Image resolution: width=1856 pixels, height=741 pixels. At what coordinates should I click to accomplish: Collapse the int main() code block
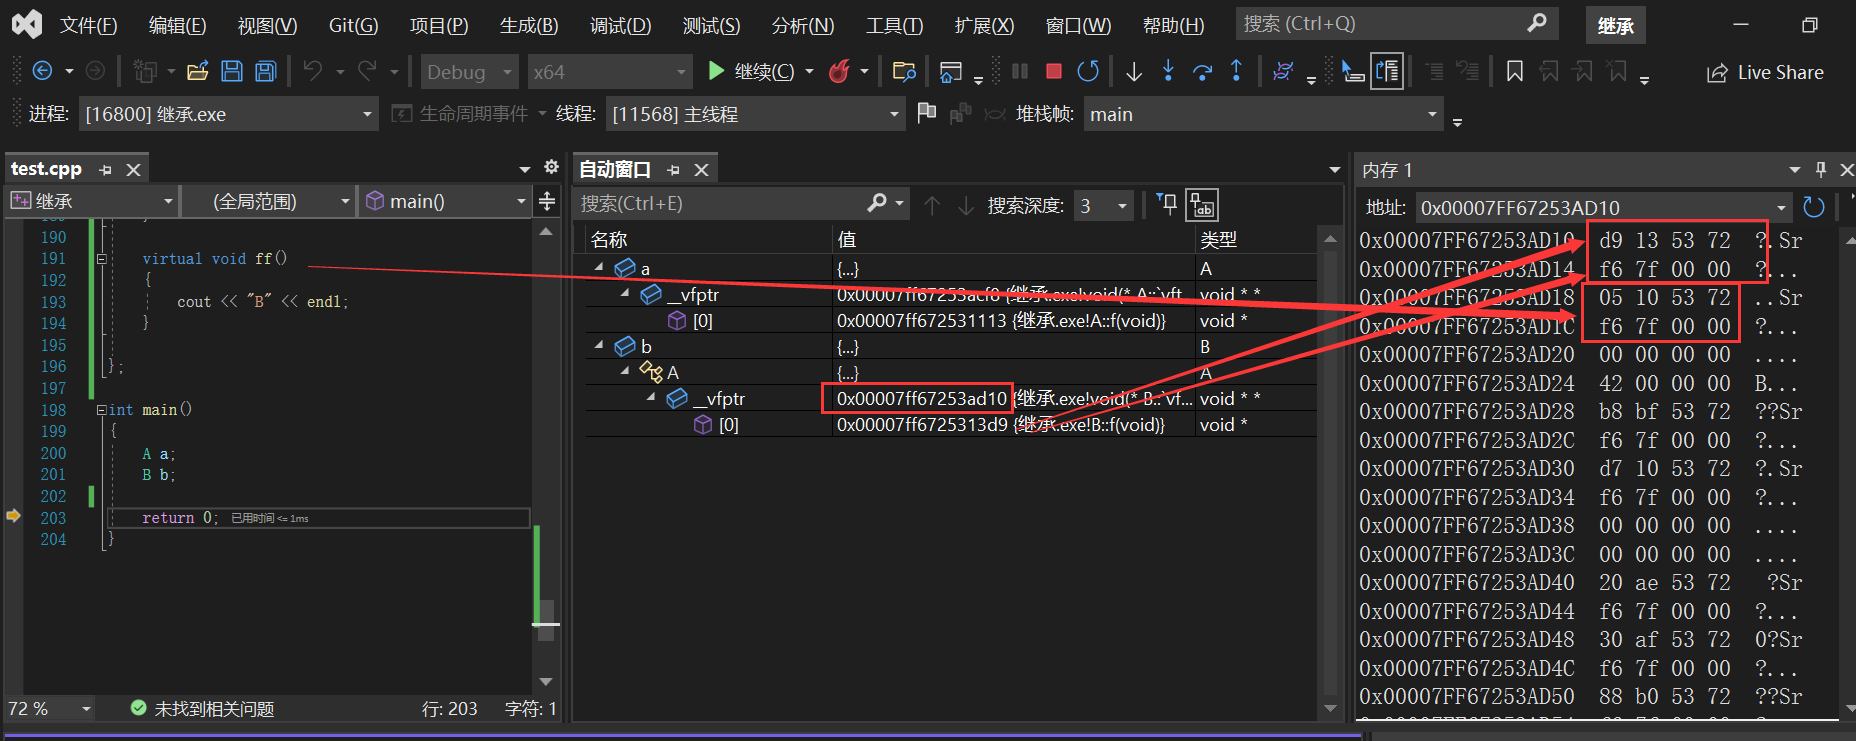pyautogui.click(x=101, y=410)
